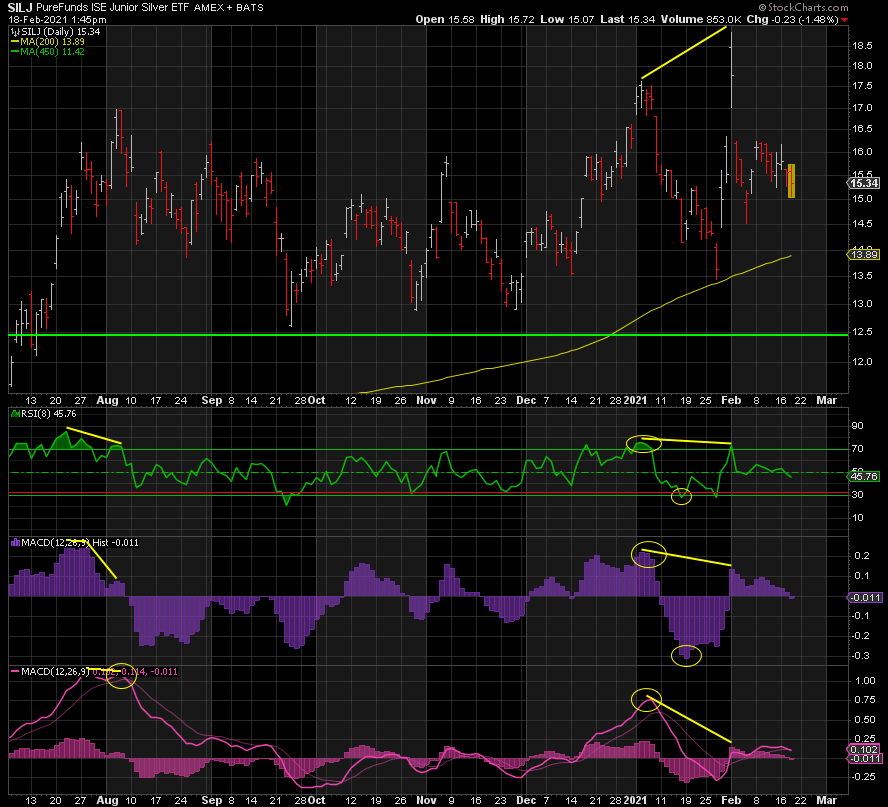The image size is (888, 807).
Task: Click the green dash marker beside MA(450)
Action: pos(15,52)
